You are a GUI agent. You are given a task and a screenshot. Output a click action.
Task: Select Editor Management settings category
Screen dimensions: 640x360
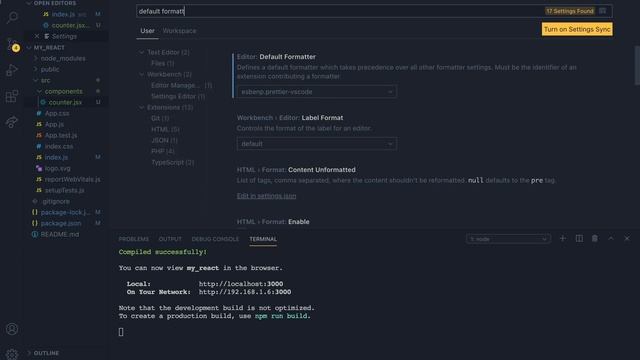[182, 85]
